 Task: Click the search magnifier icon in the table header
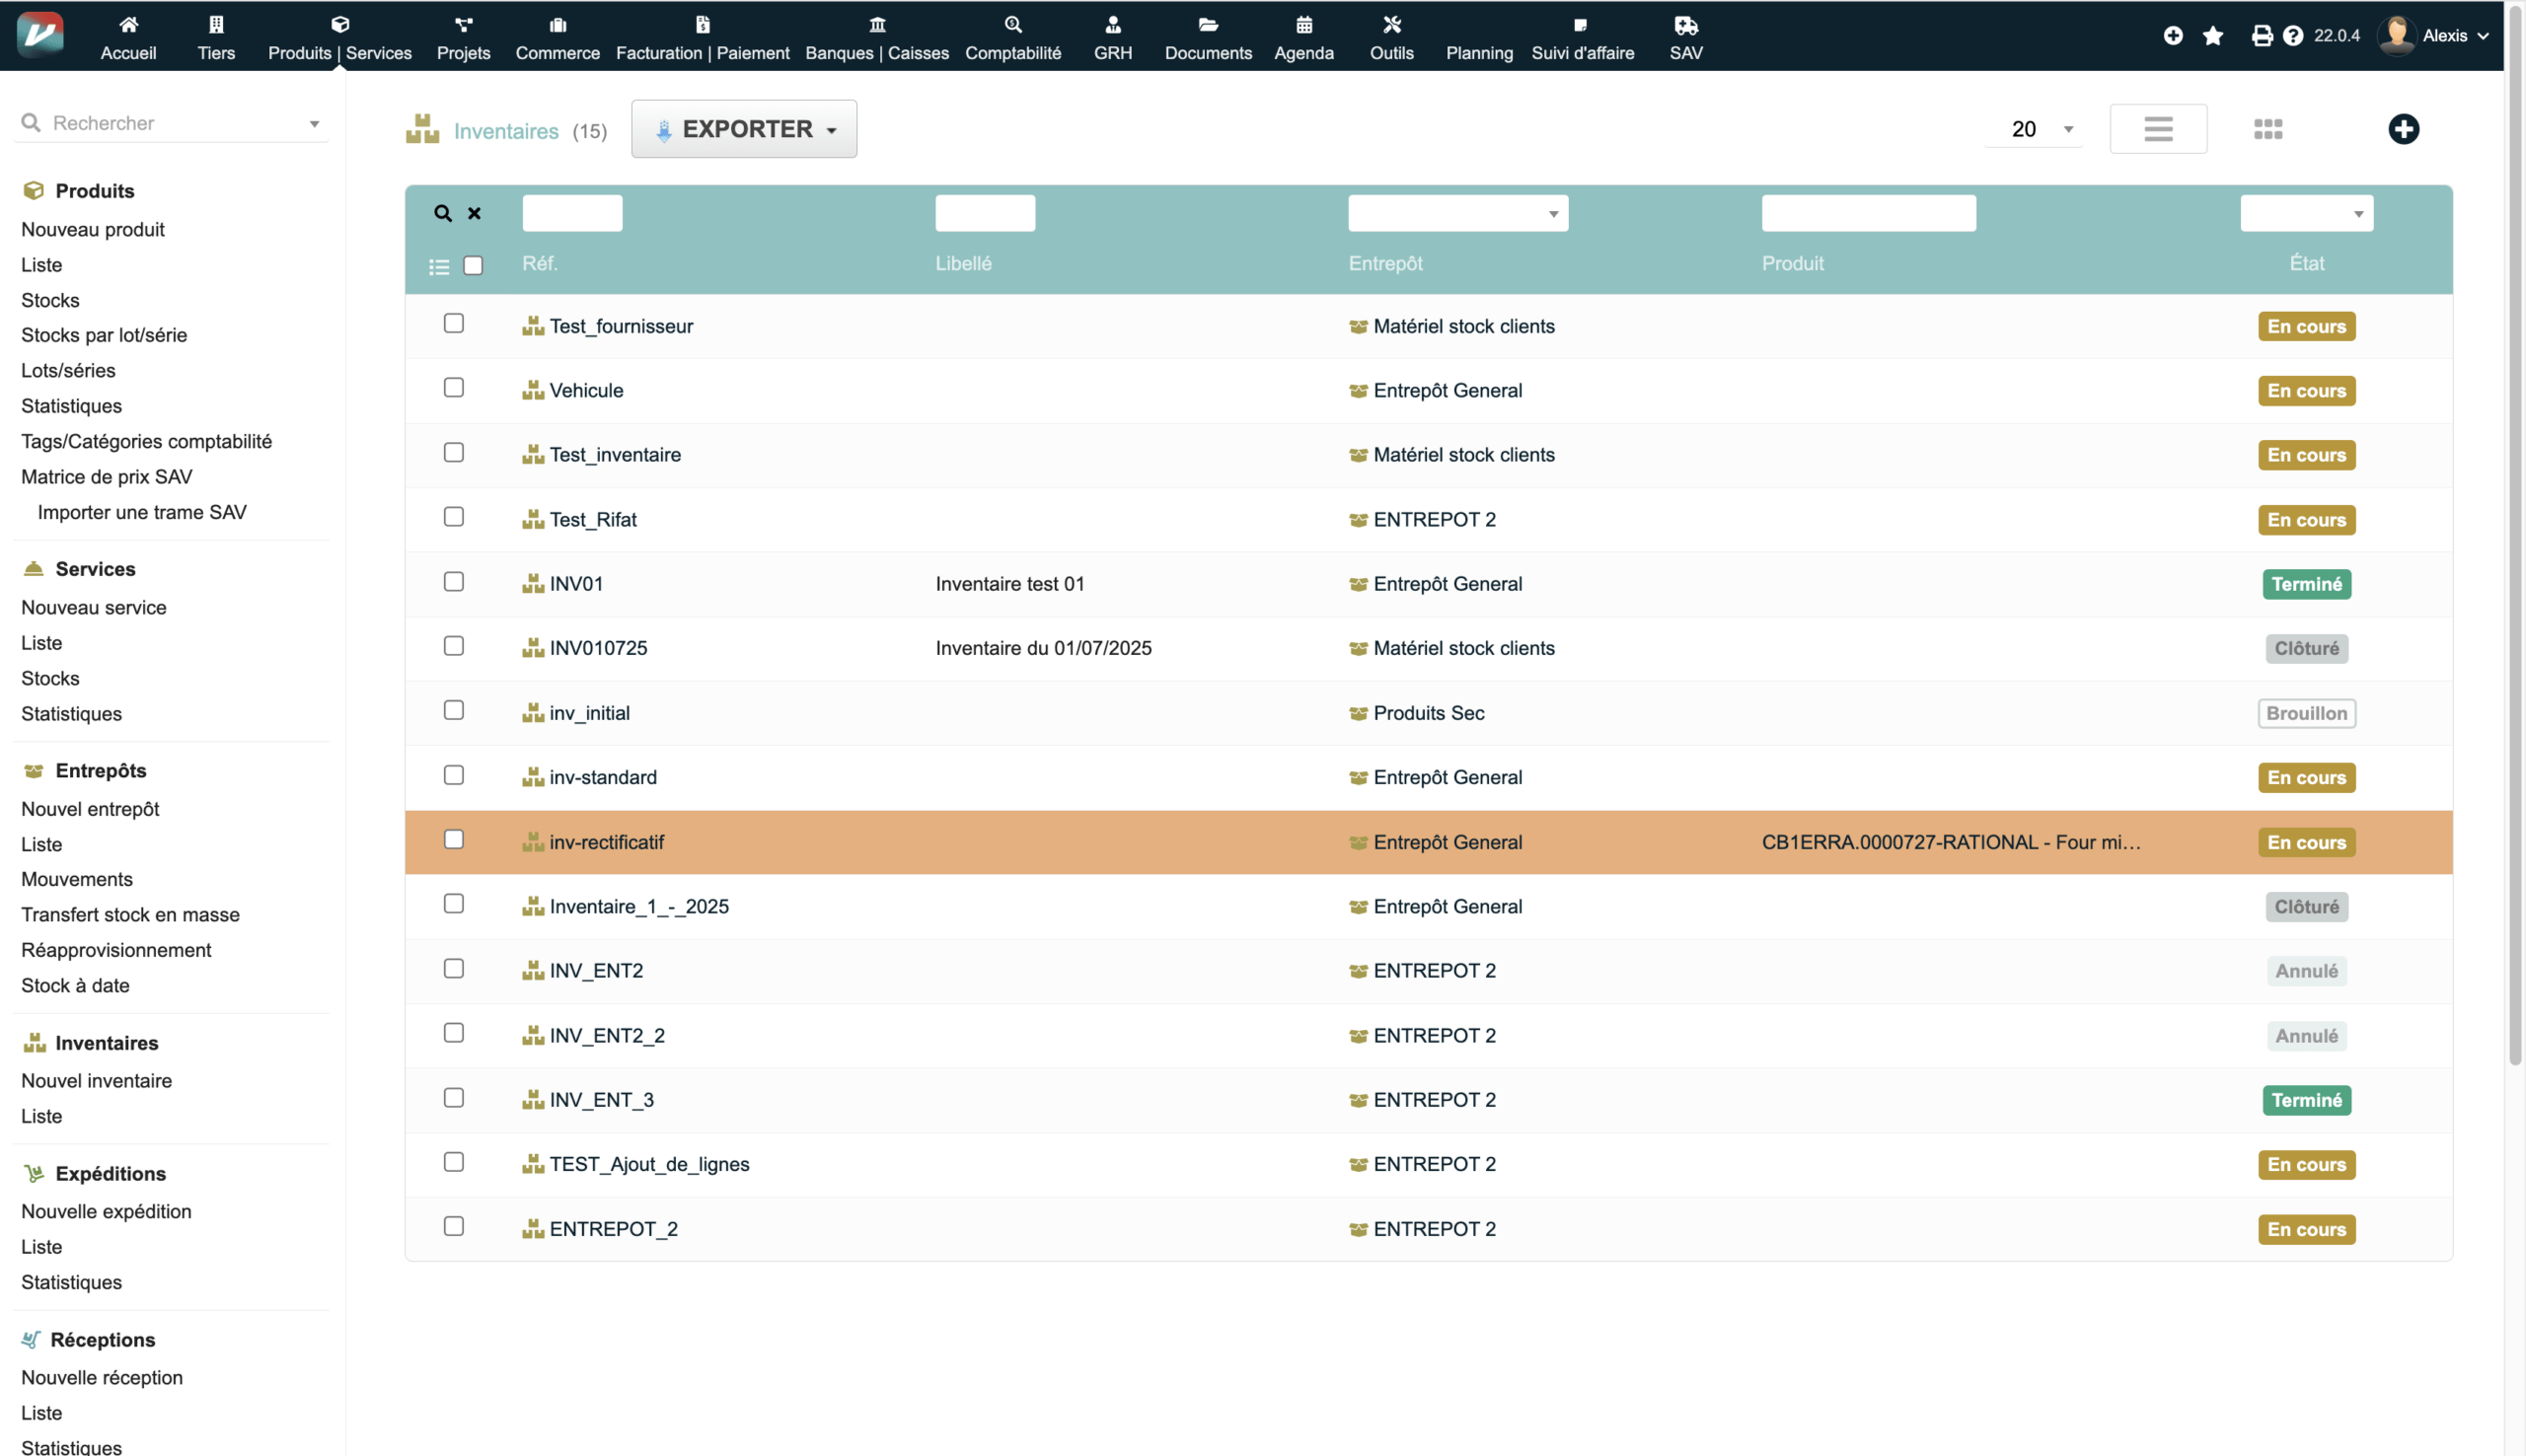[443, 213]
